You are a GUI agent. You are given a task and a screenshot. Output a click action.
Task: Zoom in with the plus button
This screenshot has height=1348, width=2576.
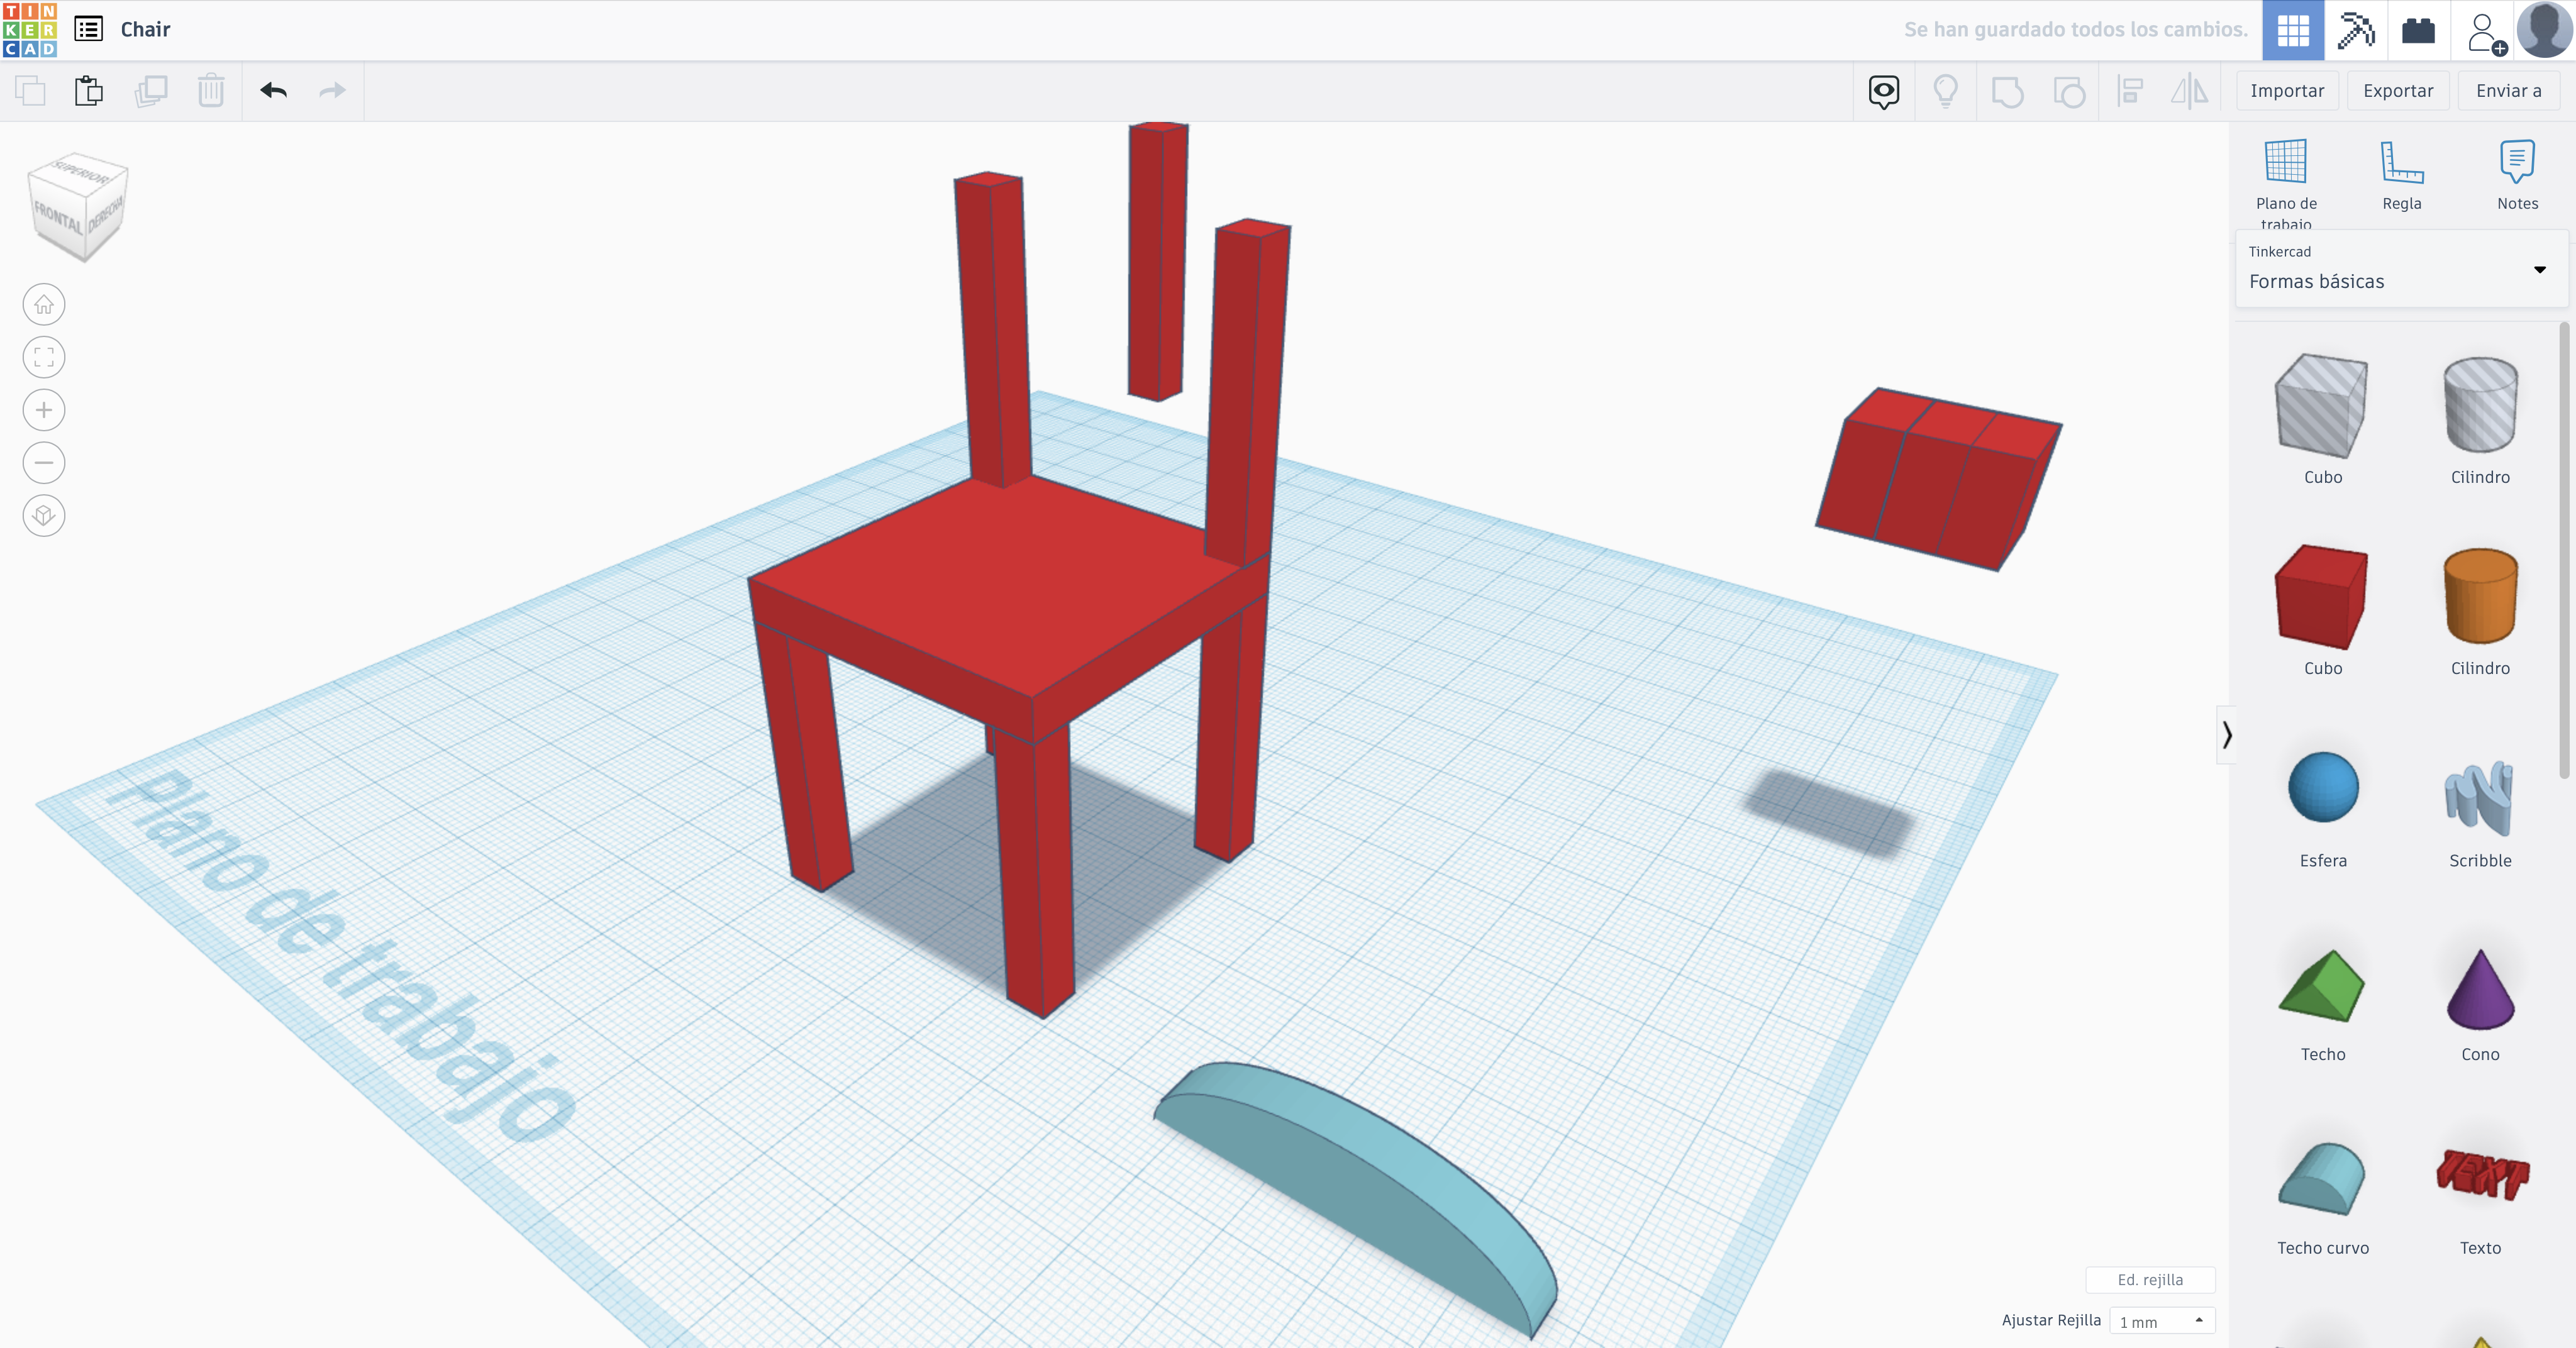44,410
